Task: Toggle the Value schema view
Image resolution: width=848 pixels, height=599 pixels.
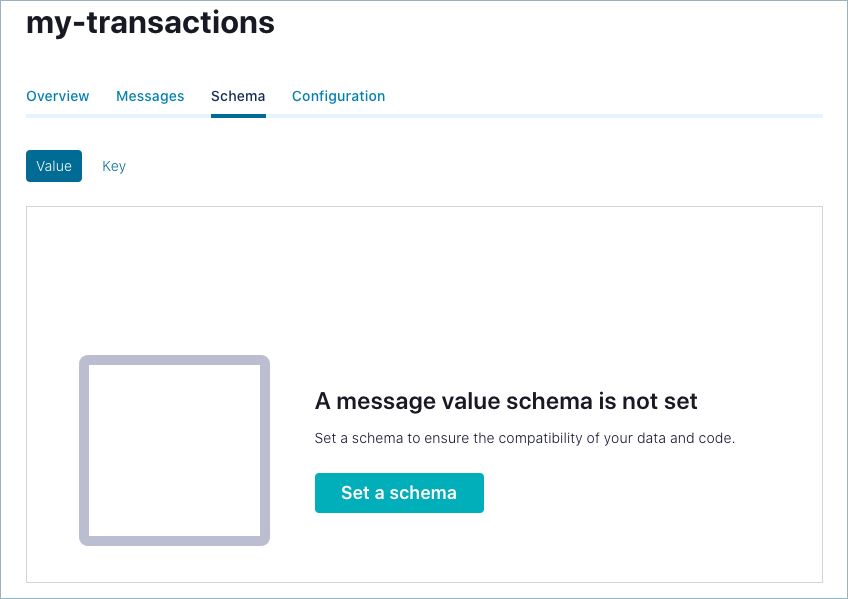Action: [x=54, y=166]
